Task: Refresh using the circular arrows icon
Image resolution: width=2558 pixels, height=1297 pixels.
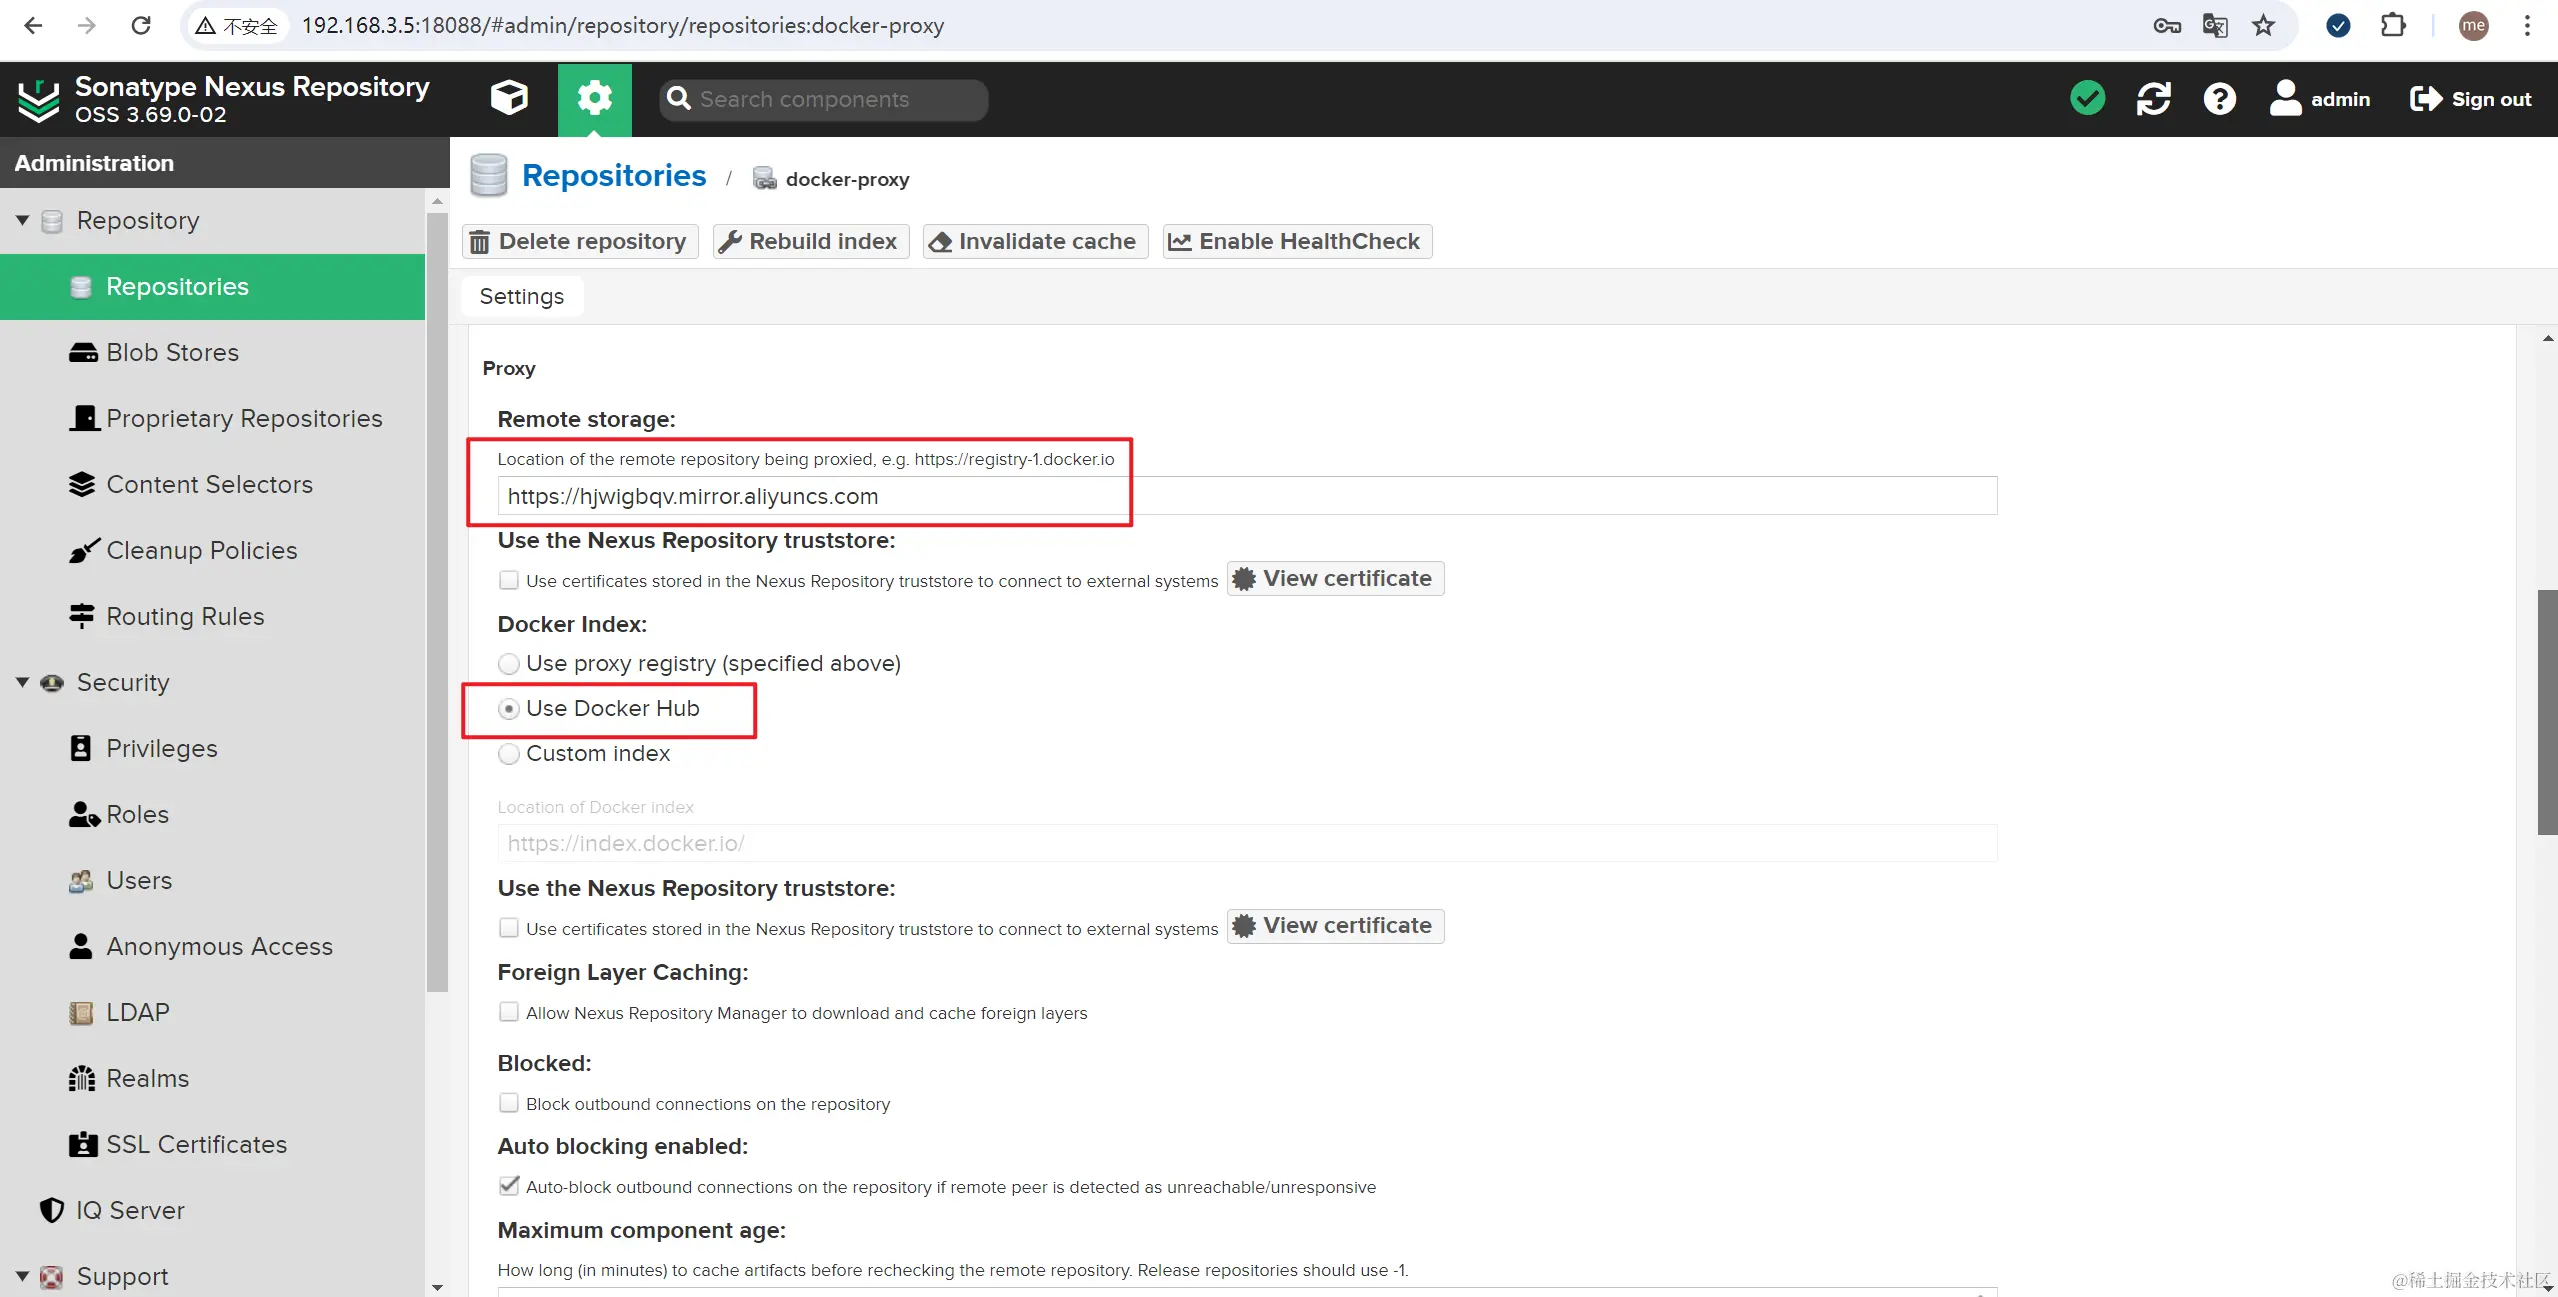Action: click(x=2153, y=98)
